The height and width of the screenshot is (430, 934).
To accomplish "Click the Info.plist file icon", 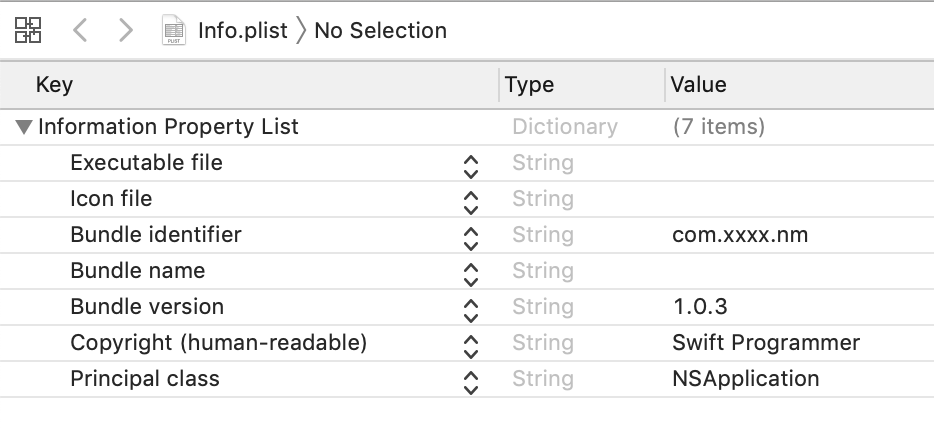I will pos(175,30).
